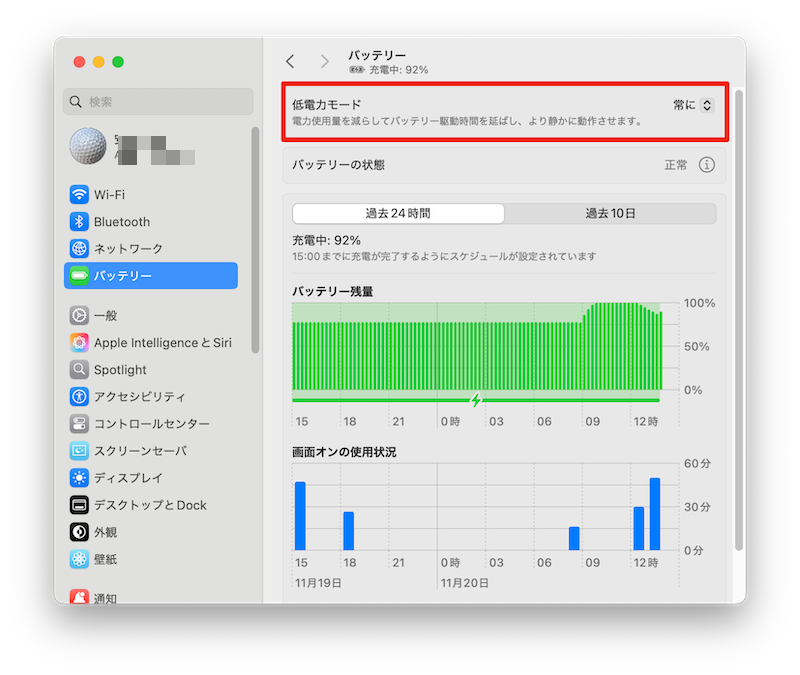
Task: Click the main panel vertical scrollbar
Action: (739, 320)
